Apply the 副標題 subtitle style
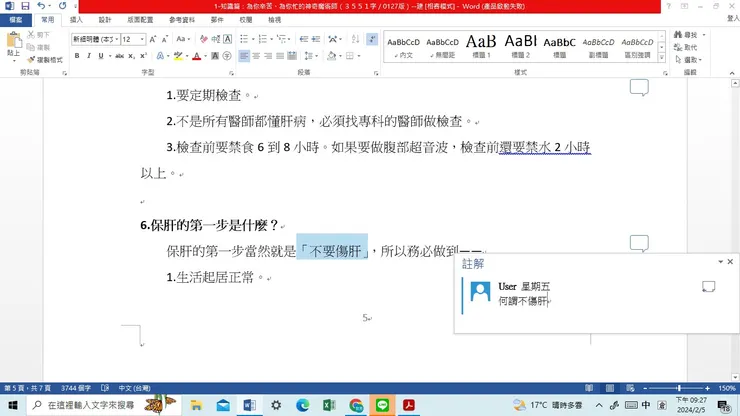 [x=598, y=46]
